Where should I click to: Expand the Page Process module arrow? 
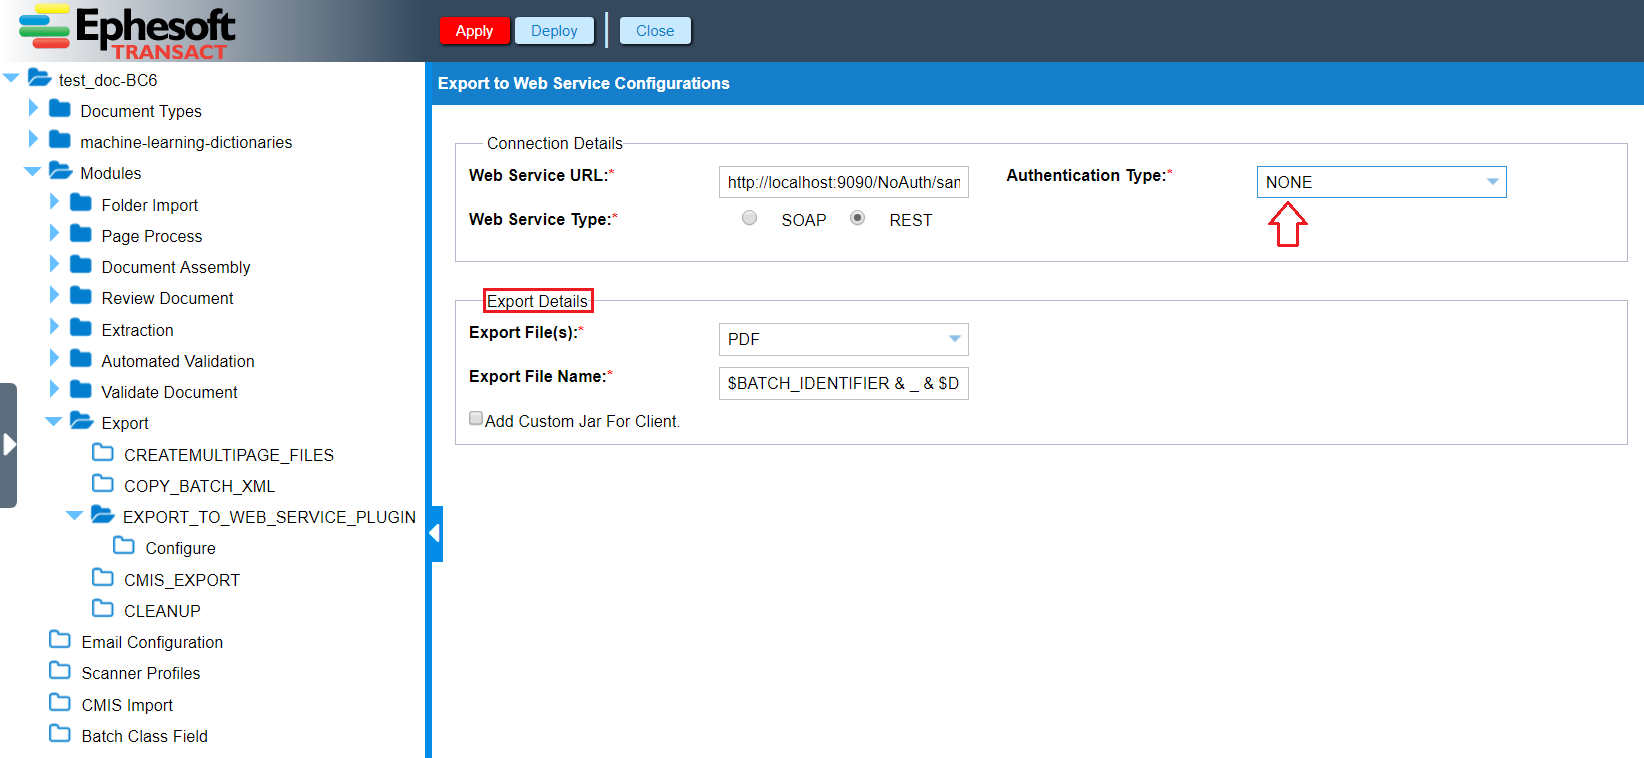[x=54, y=234]
